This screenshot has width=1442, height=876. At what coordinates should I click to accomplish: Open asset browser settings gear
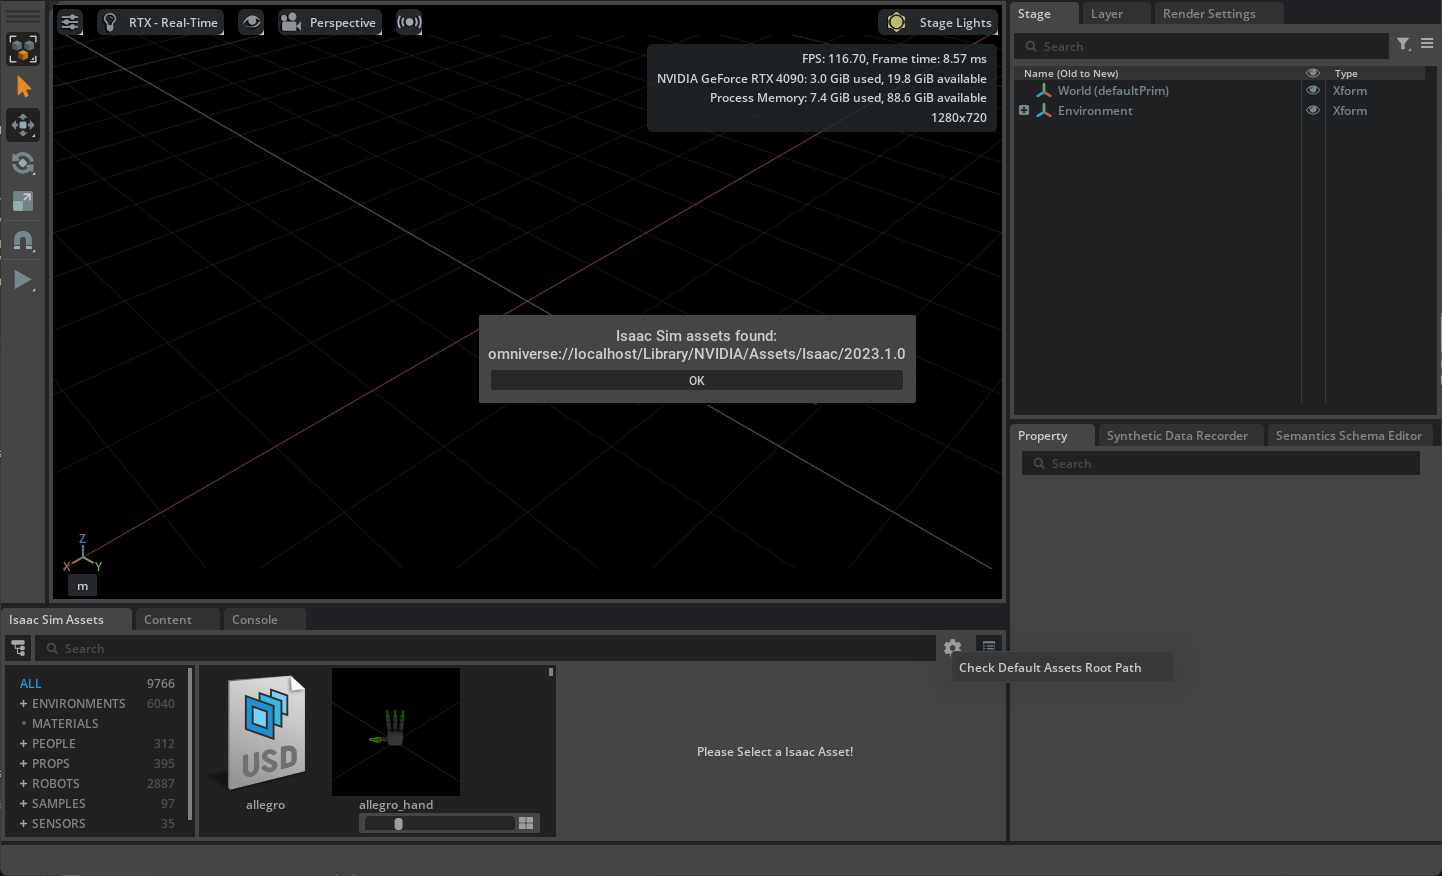952,648
